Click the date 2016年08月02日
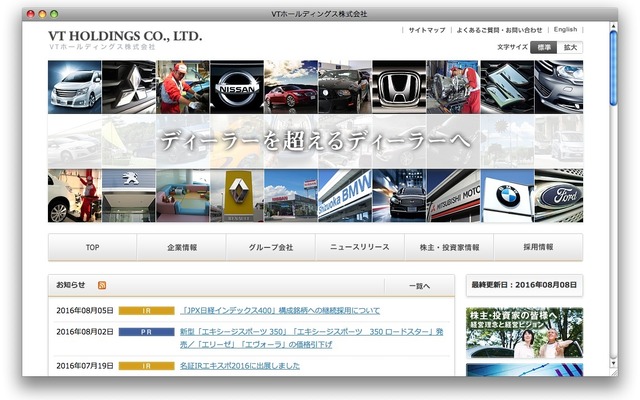 [x=85, y=332]
